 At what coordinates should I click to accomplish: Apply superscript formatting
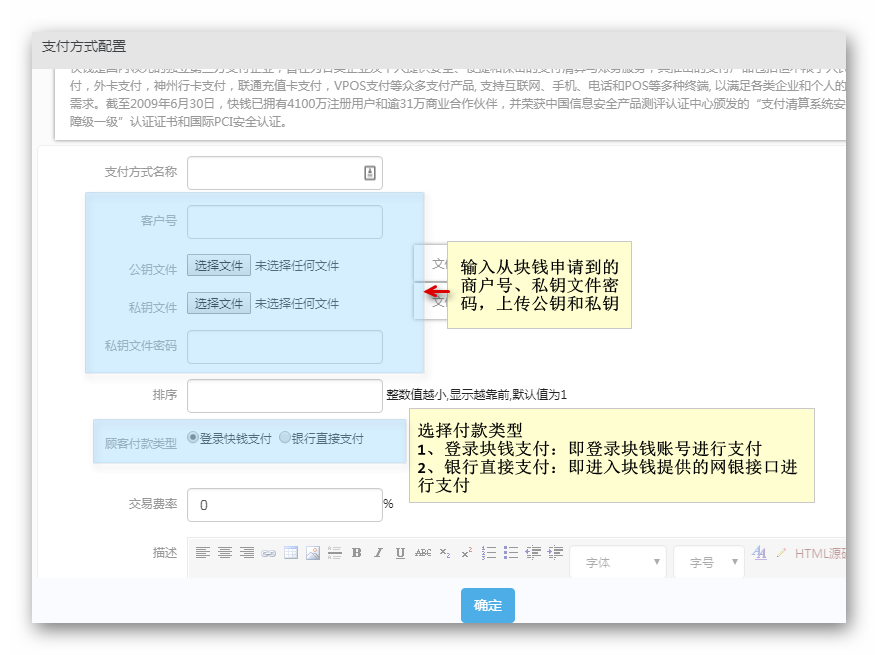tap(466, 553)
